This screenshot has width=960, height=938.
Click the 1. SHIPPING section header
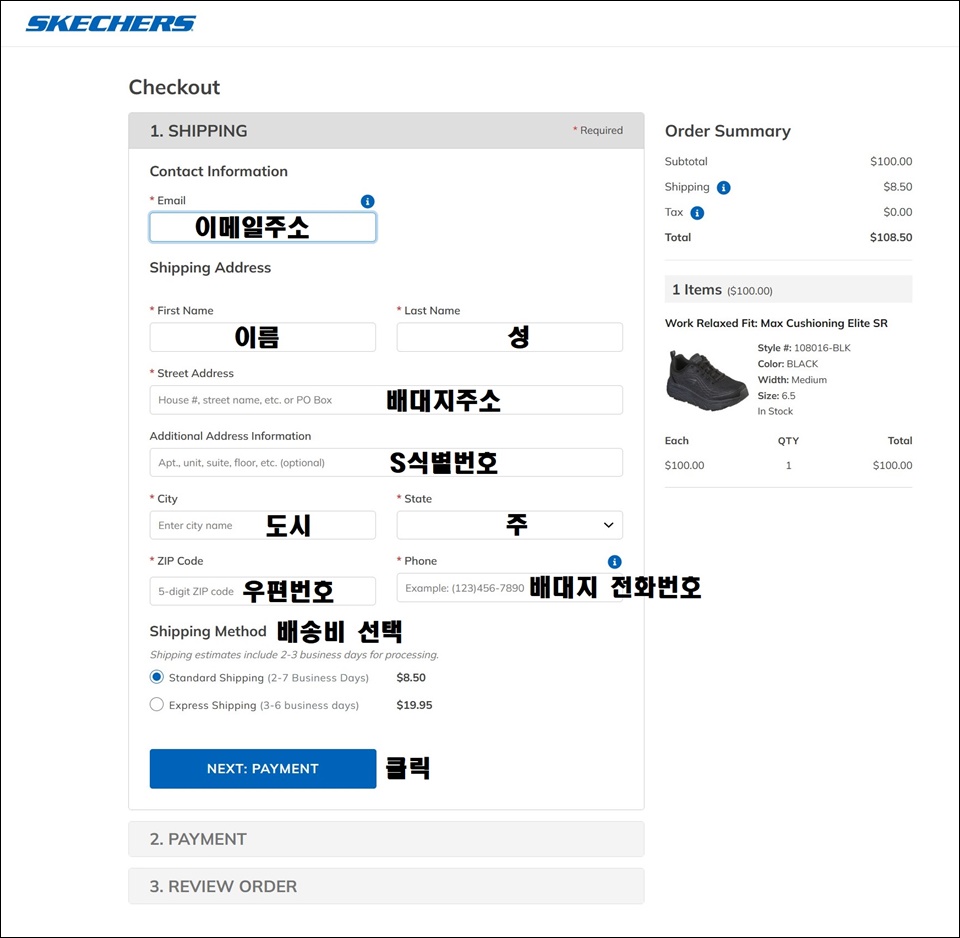(386, 130)
